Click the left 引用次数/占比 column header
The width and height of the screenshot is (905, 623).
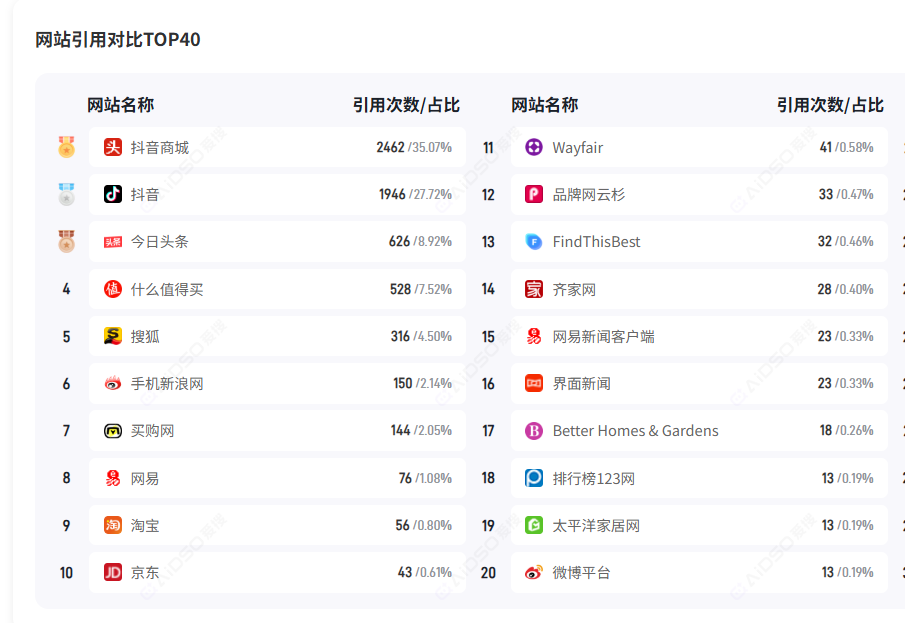[406, 105]
